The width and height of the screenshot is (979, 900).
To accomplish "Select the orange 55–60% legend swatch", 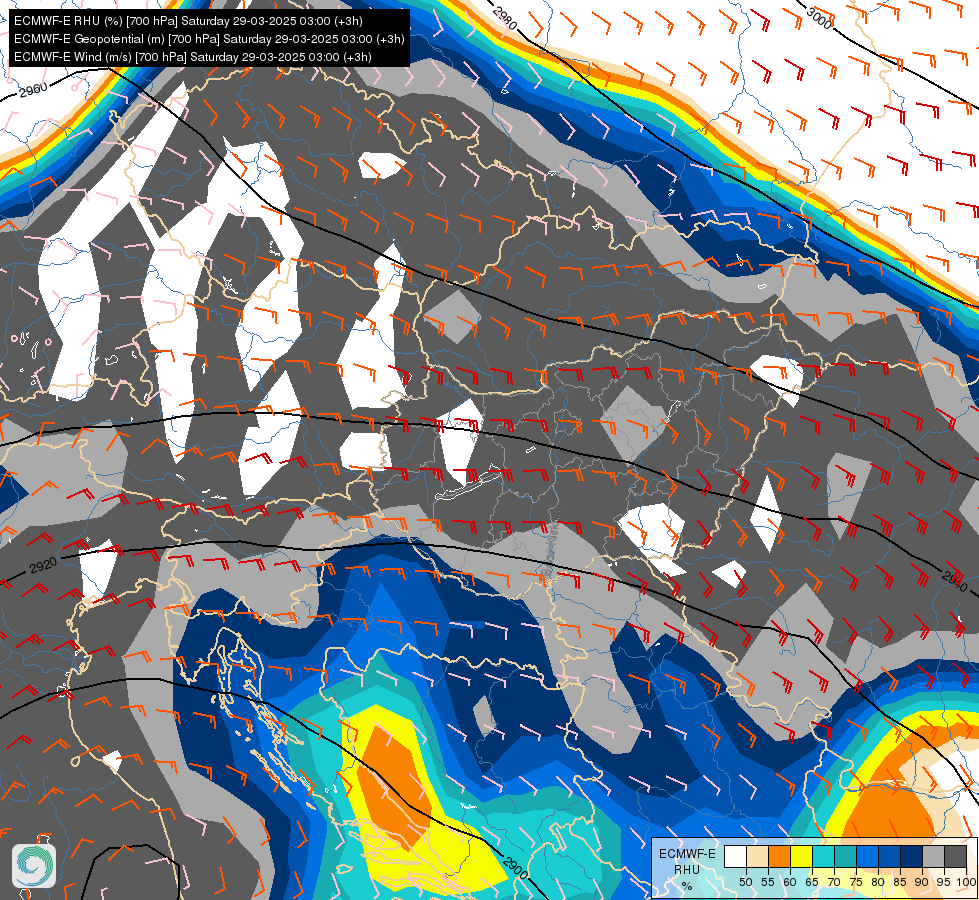I will (x=779, y=856).
